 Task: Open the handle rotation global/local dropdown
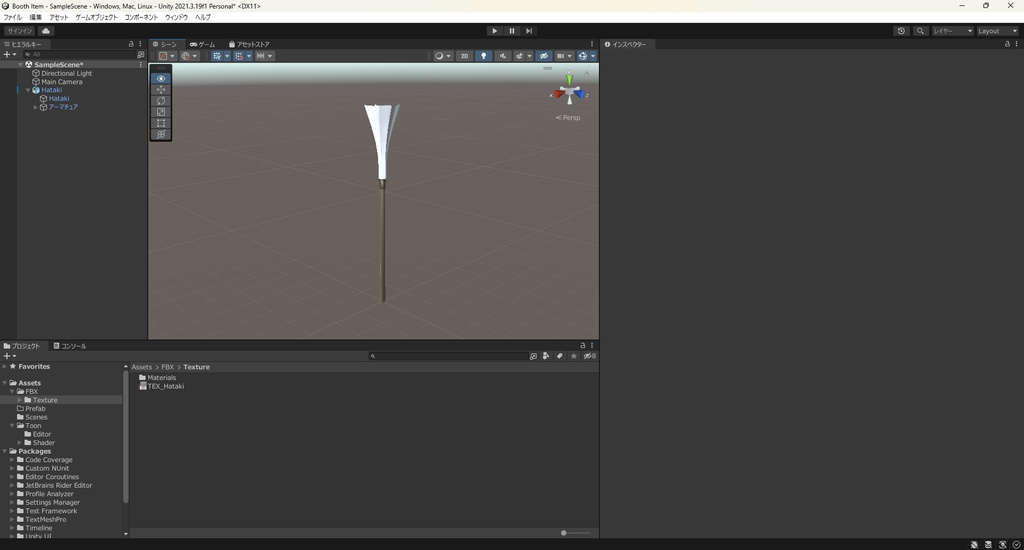click(189, 56)
